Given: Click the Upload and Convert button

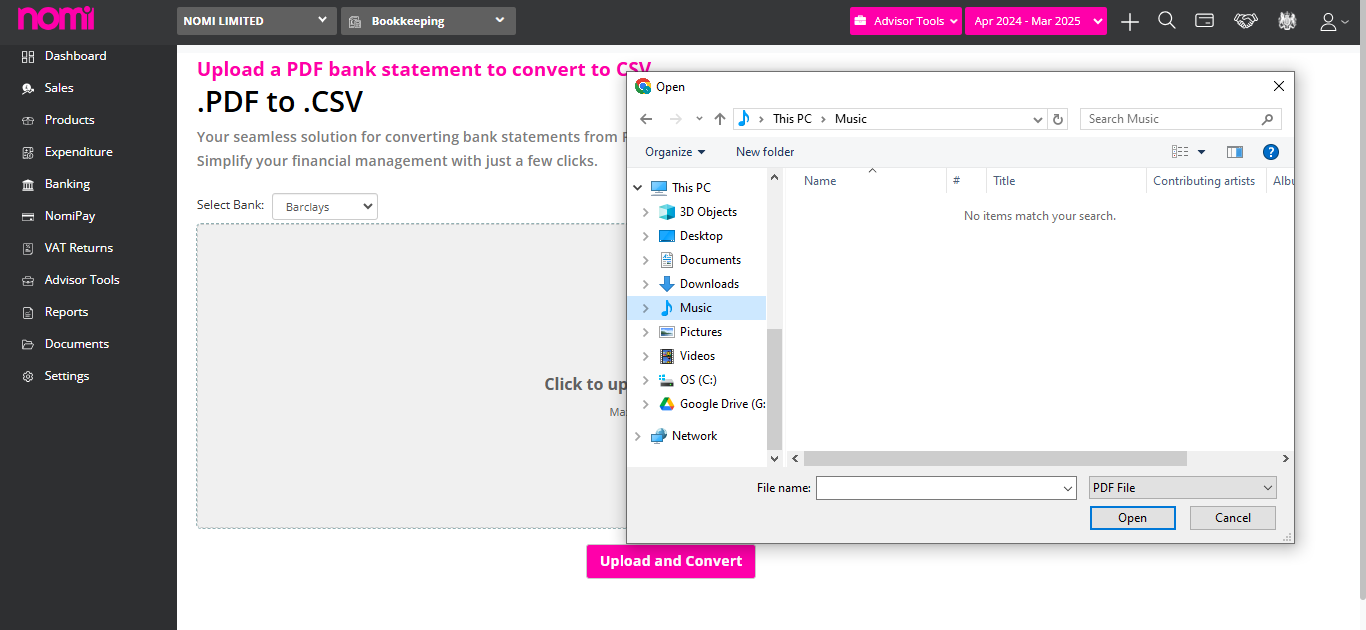Looking at the screenshot, I should (671, 561).
